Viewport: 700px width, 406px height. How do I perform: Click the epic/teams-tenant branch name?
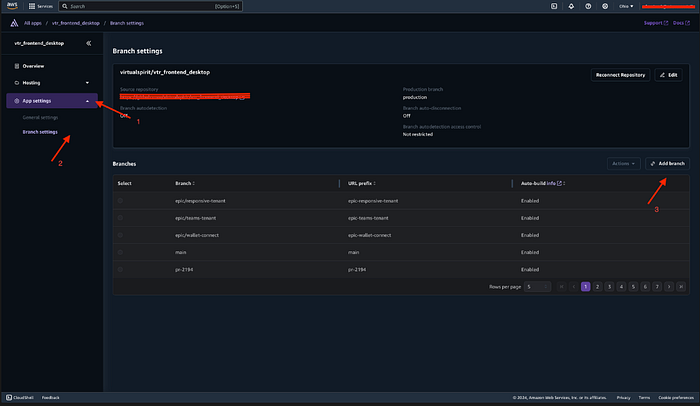coord(196,218)
